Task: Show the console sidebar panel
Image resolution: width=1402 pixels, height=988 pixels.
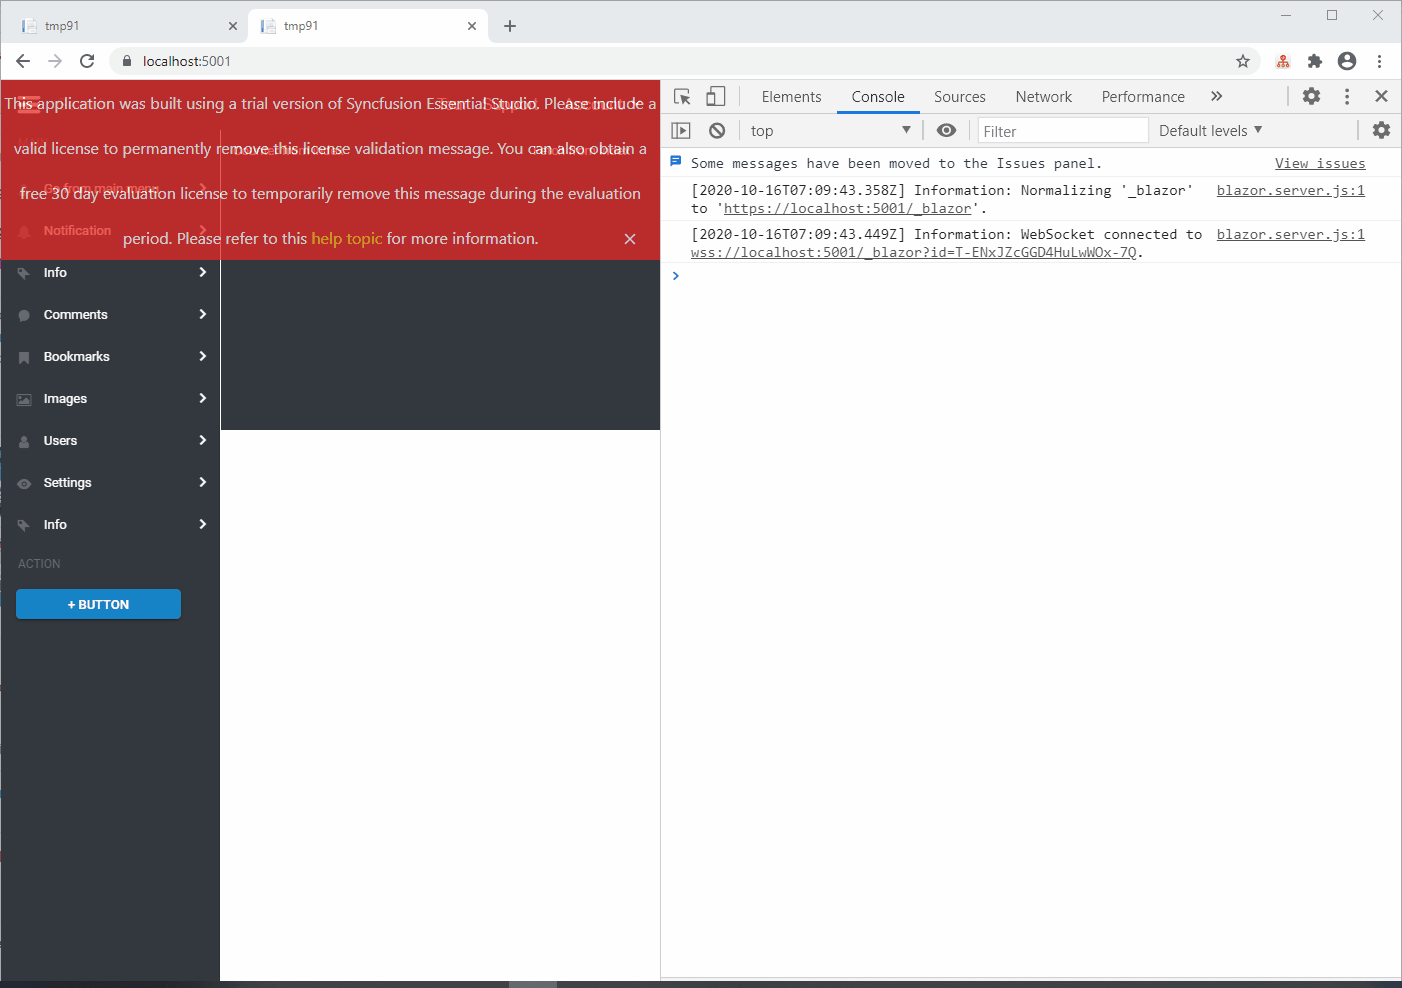Action: tap(681, 131)
